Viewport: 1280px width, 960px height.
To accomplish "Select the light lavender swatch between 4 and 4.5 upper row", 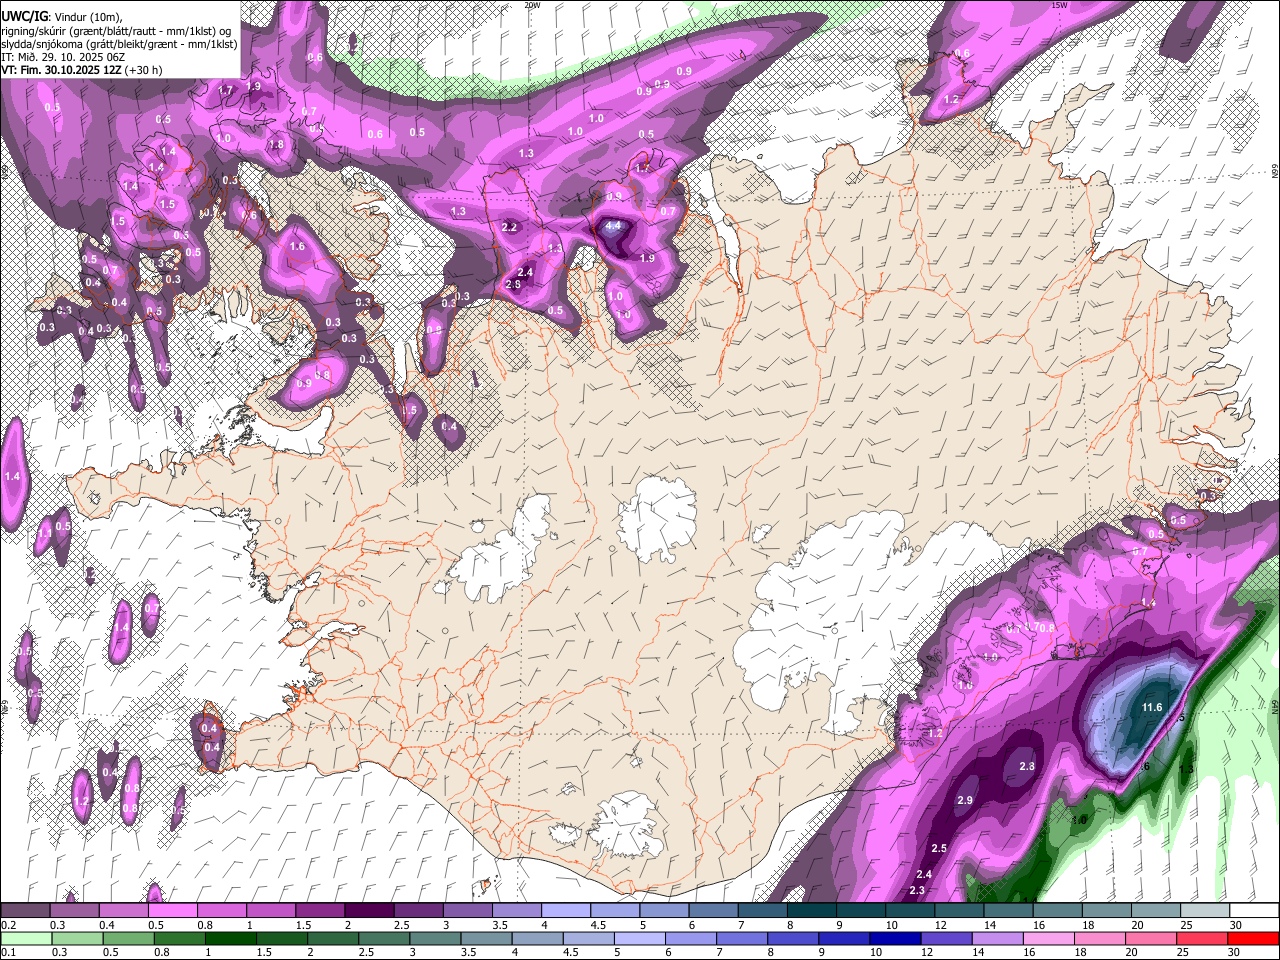I will [x=565, y=911].
